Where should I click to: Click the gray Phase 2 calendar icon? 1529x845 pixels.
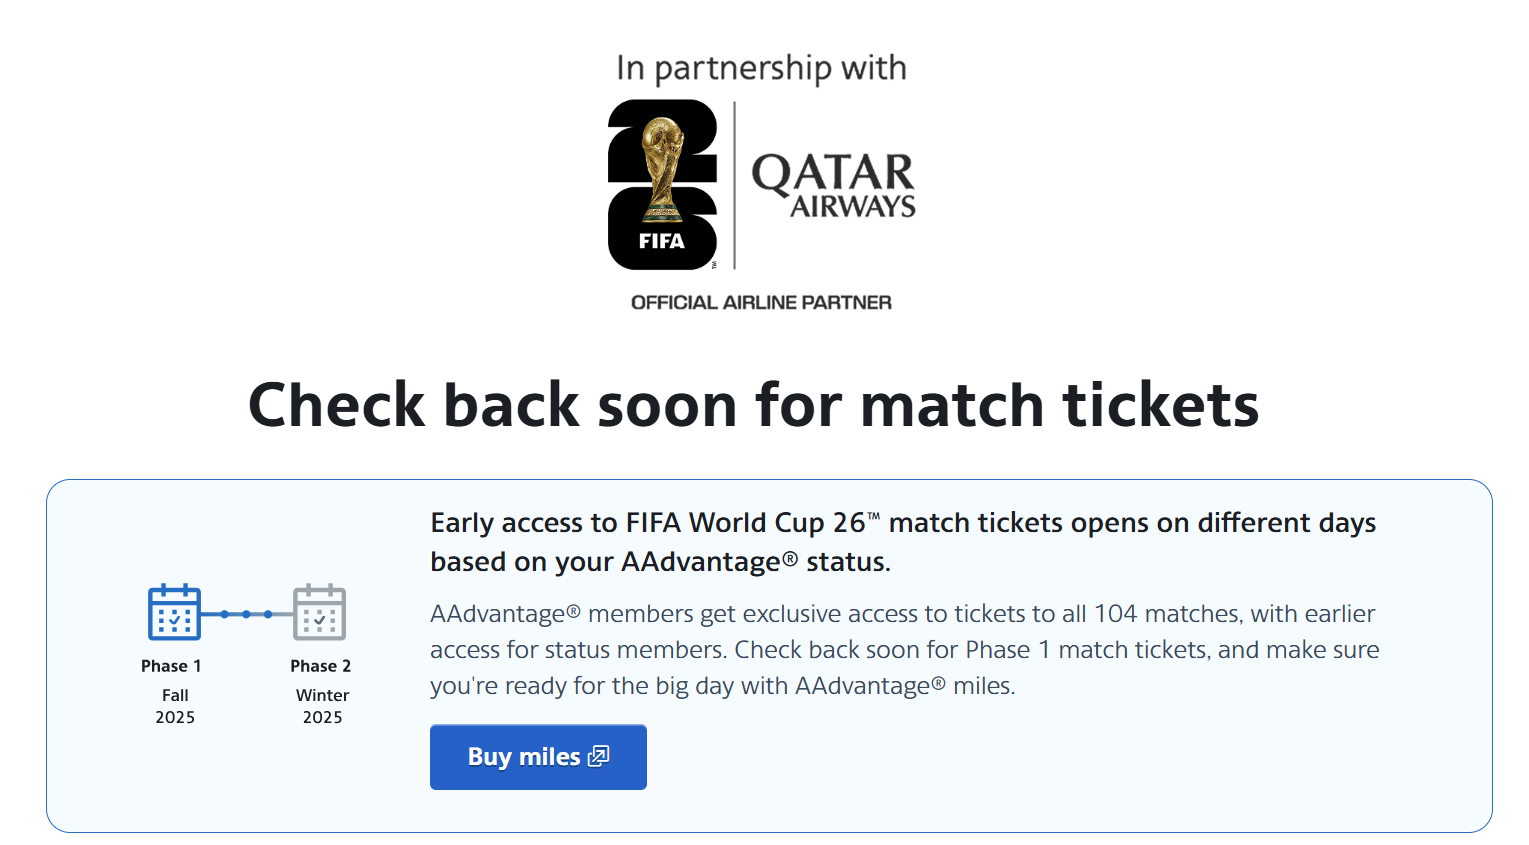(319, 612)
